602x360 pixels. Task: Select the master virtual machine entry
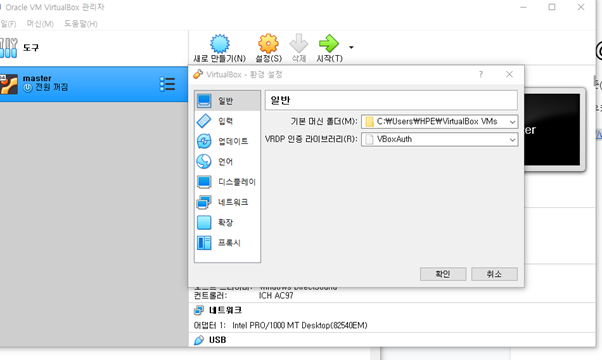(94, 84)
